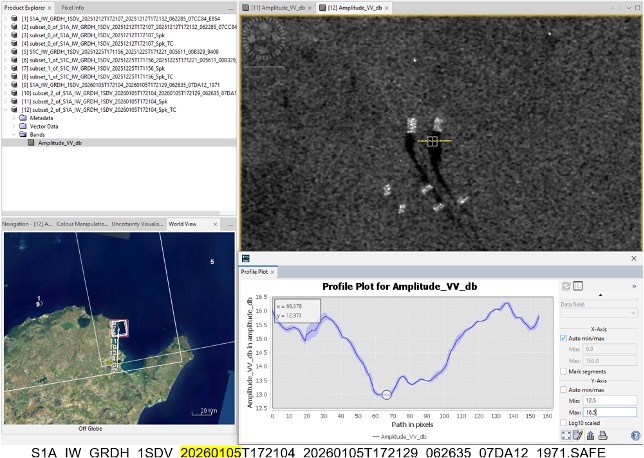644x458 pixels.
Task: Close the [11] Amplitude_VV_db image tab
Action: tap(310, 8)
